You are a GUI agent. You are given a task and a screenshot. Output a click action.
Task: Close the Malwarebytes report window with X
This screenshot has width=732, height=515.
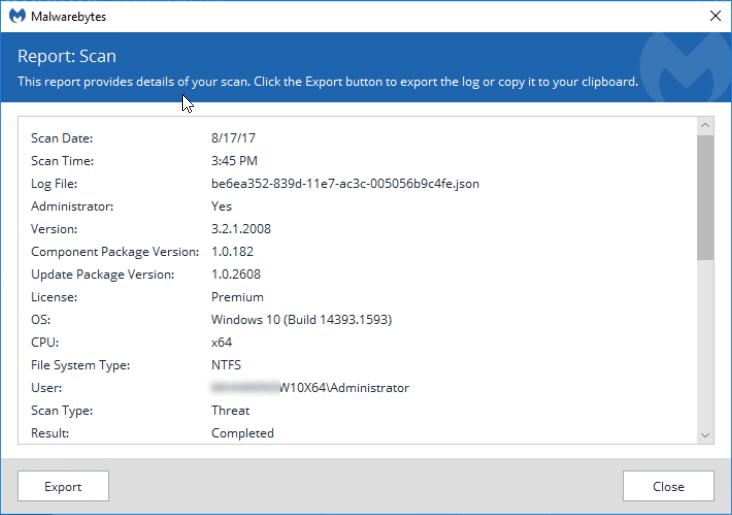point(715,16)
